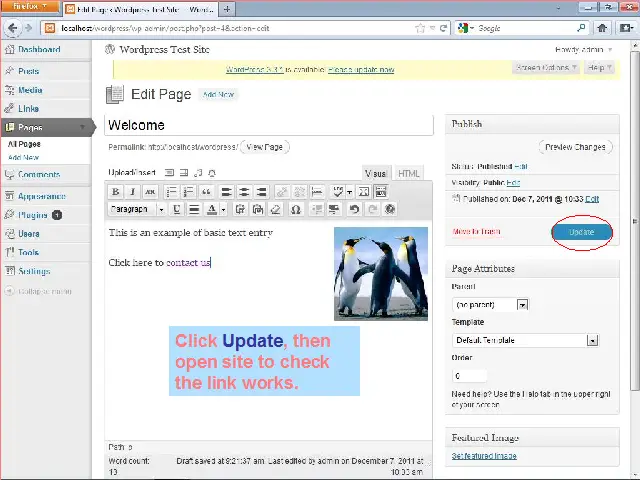This screenshot has width=640, height=480.
Task: Click the Add an Image upload icon
Action: pos(169,173)
